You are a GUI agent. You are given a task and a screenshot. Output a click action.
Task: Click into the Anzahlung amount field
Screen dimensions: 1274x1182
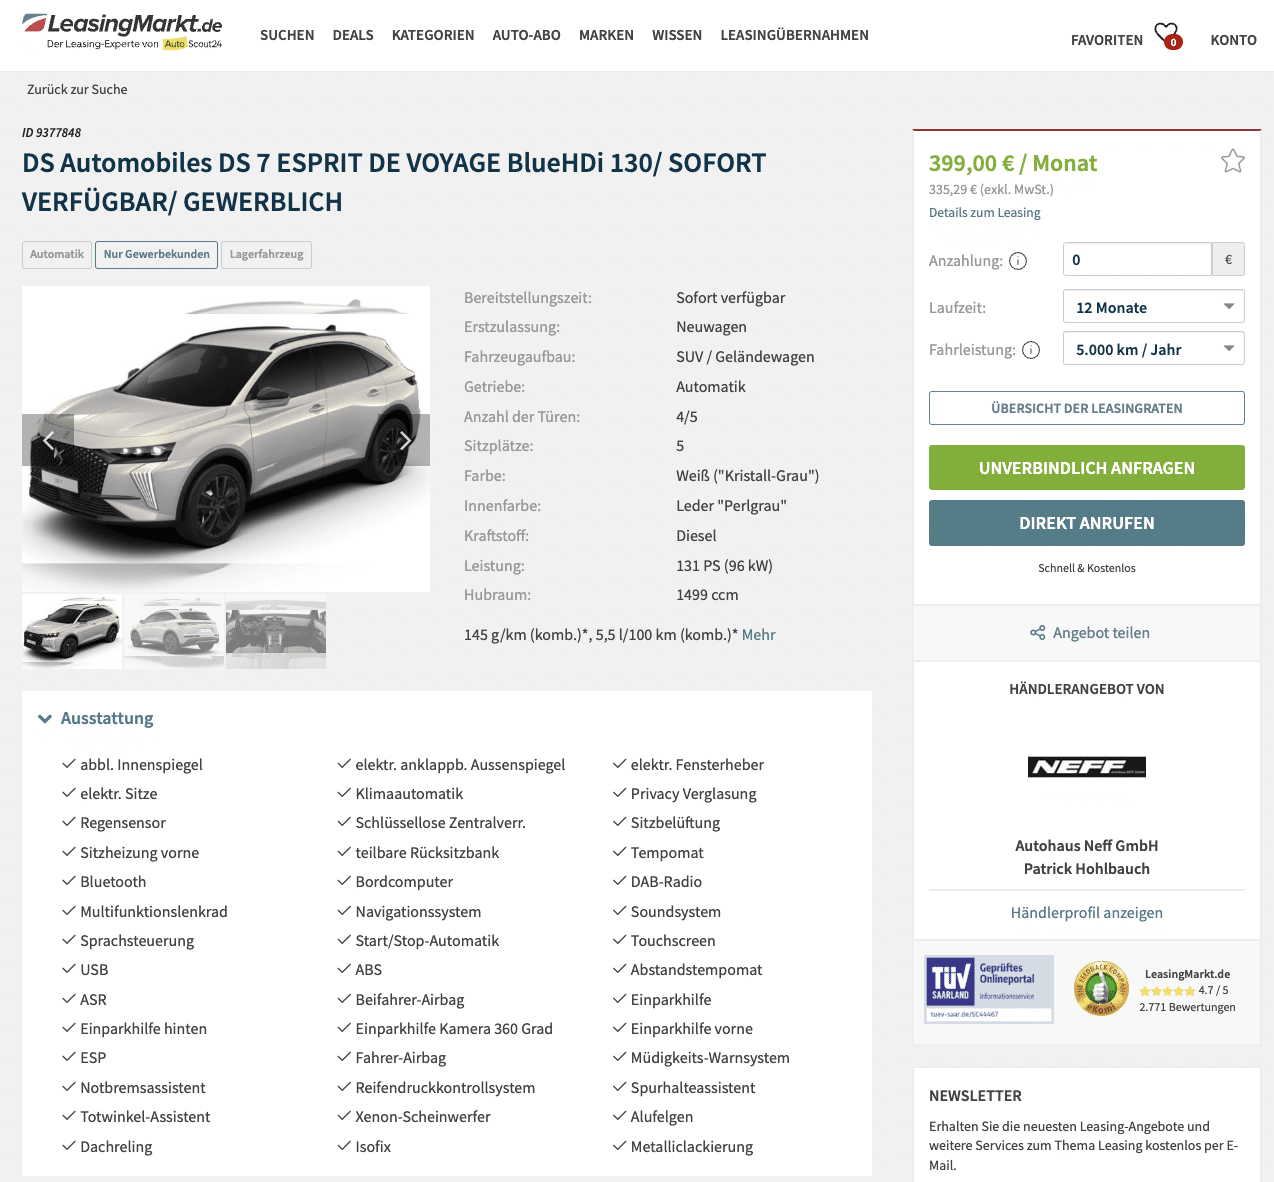pos(1137,259)
